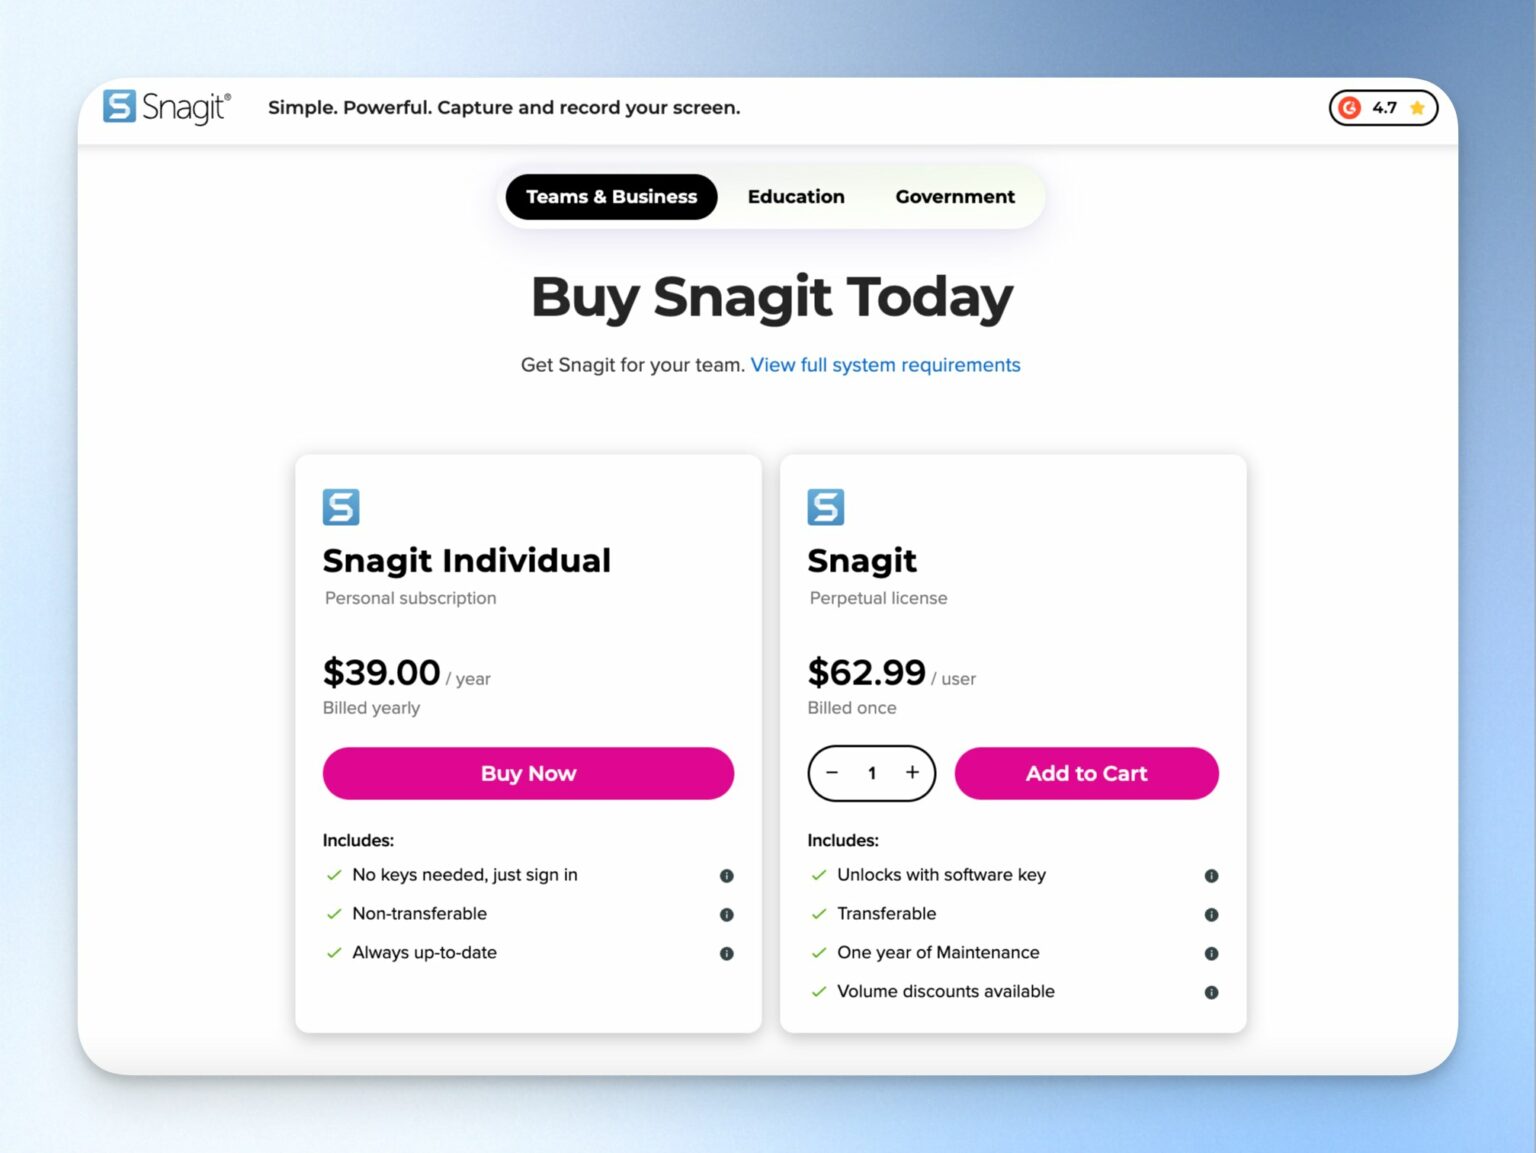Open info for 'Non-transferable' feature
The image size is (1536, 1153).
(727, 914)
